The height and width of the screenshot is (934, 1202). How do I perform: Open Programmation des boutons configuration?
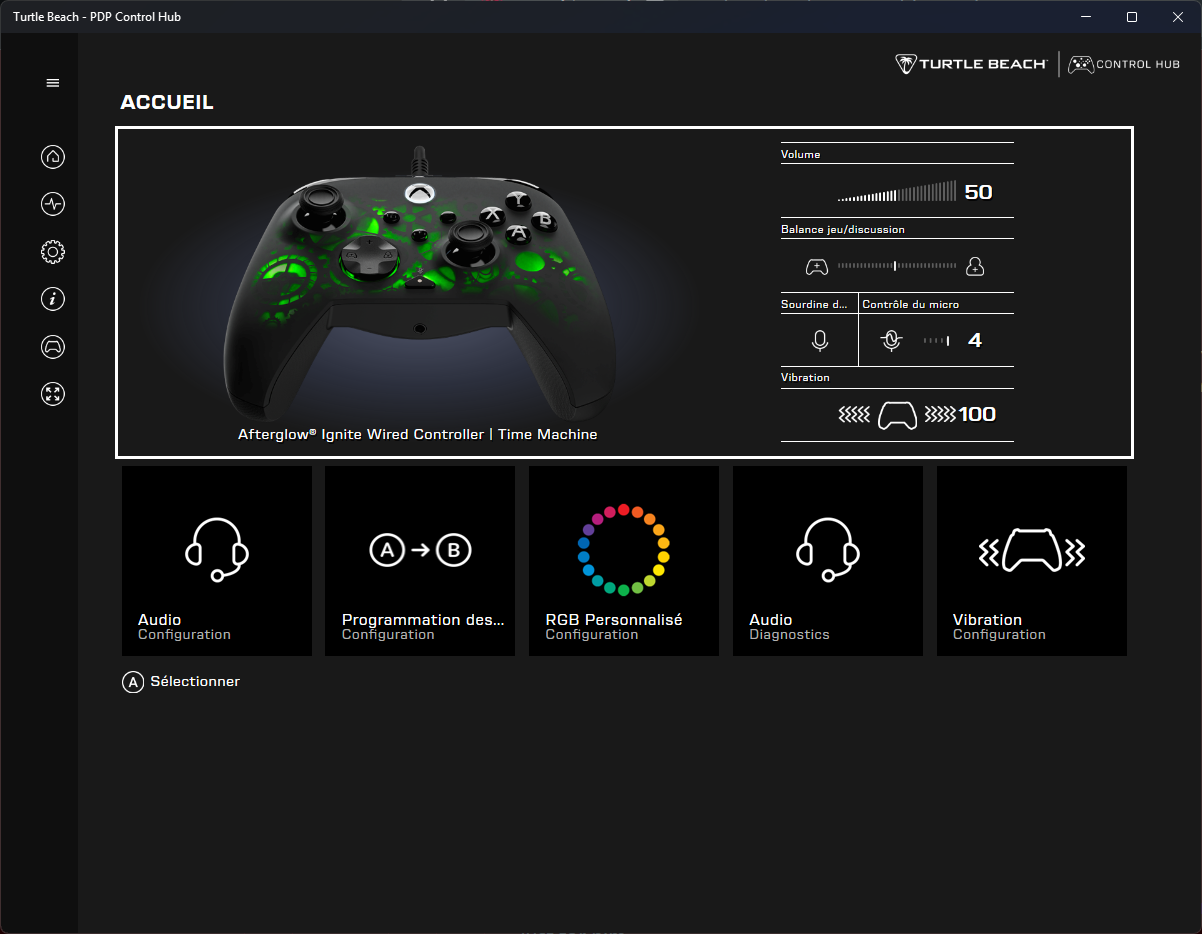[x=420, y=560]
